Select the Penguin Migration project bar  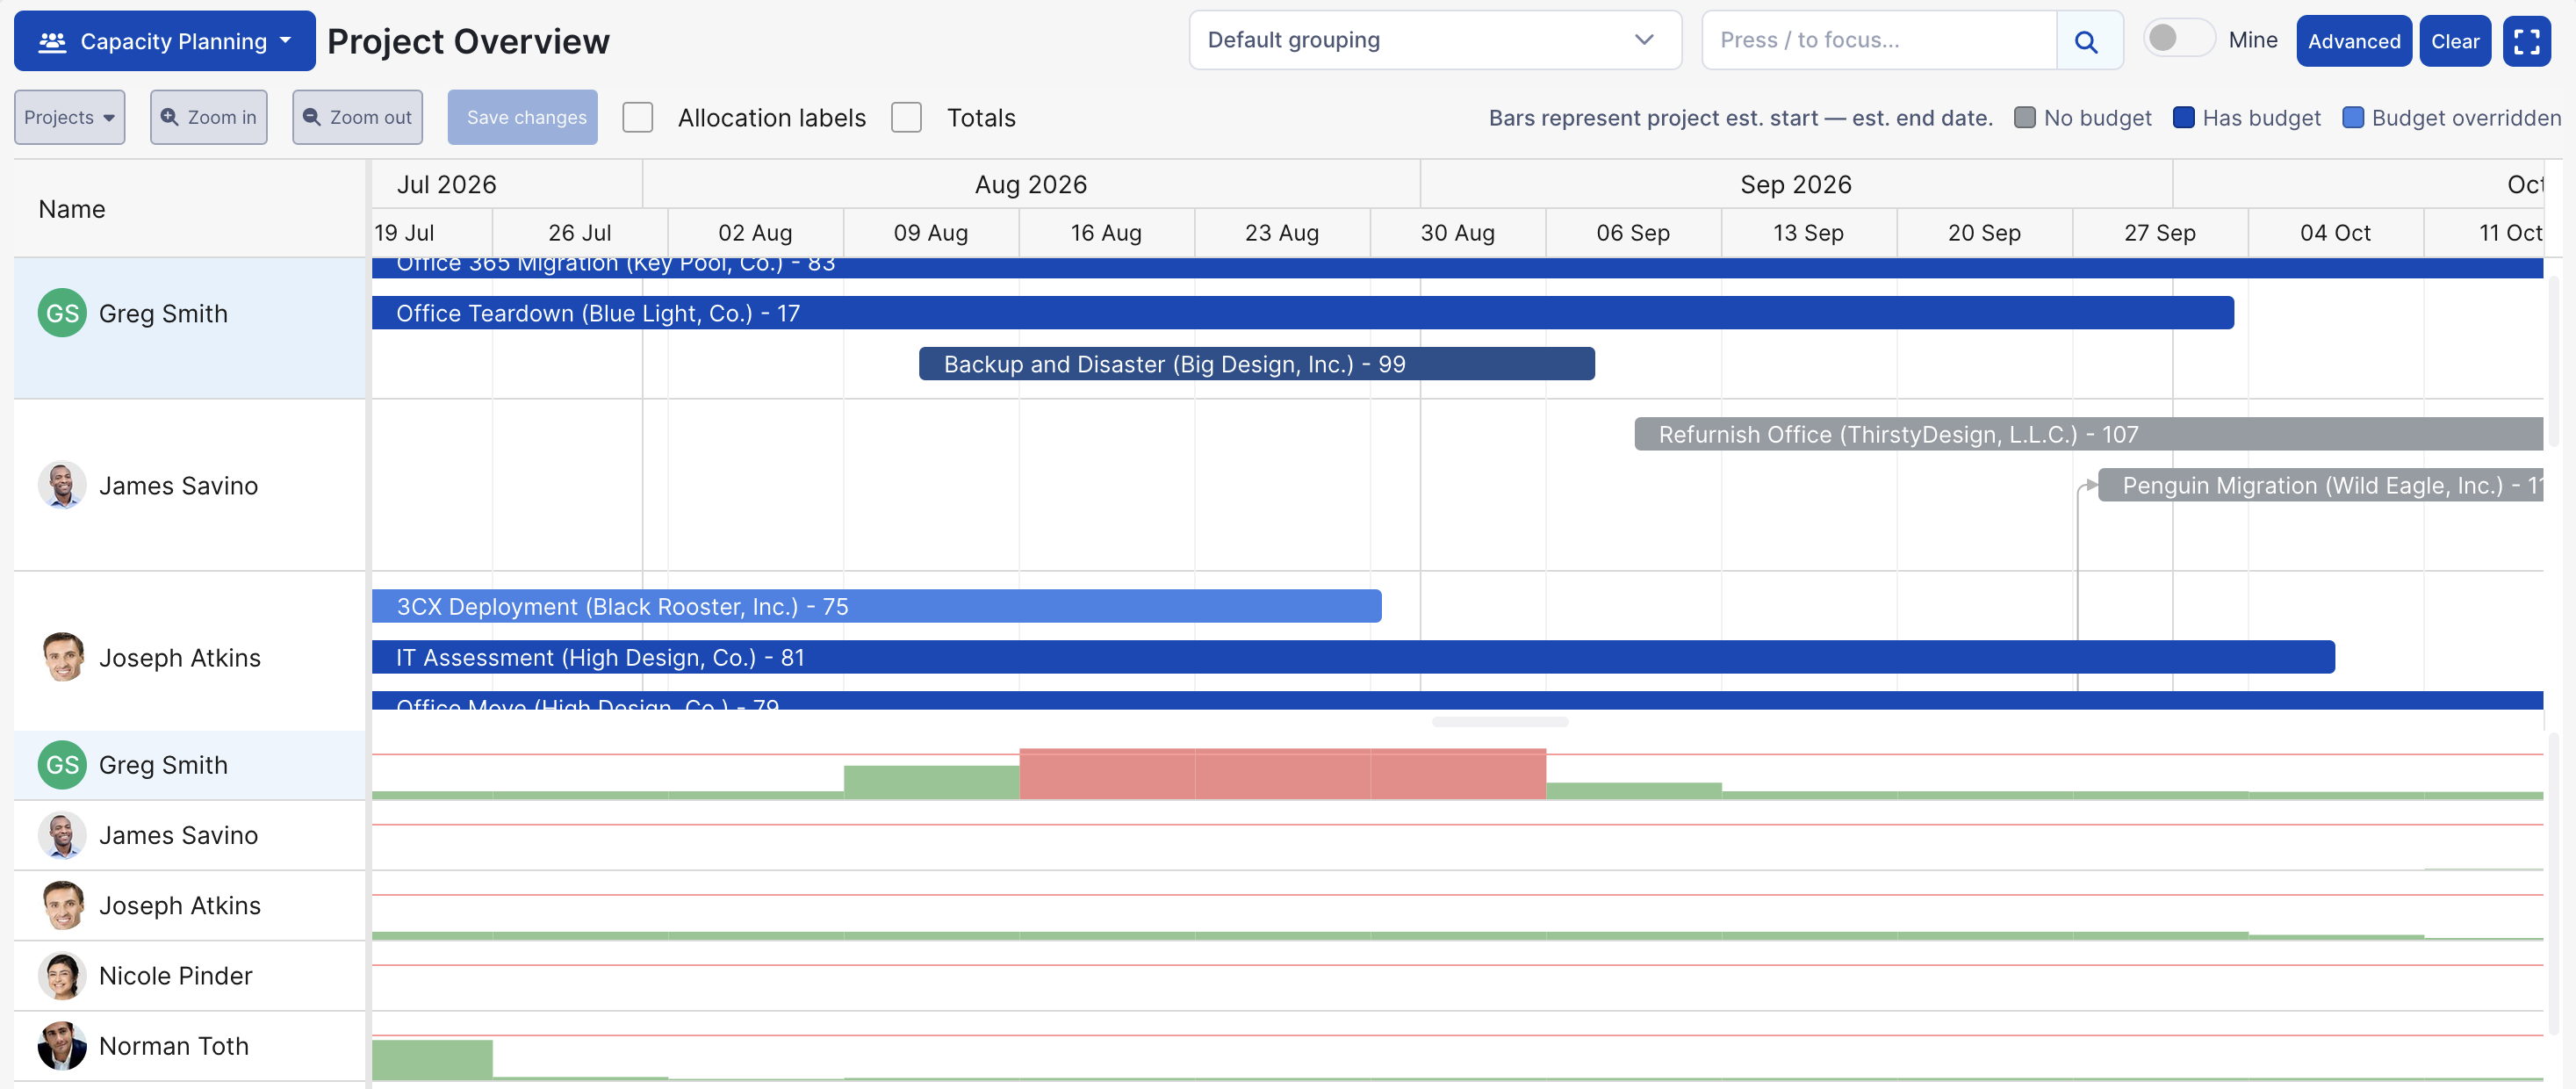pos(2320,485)
